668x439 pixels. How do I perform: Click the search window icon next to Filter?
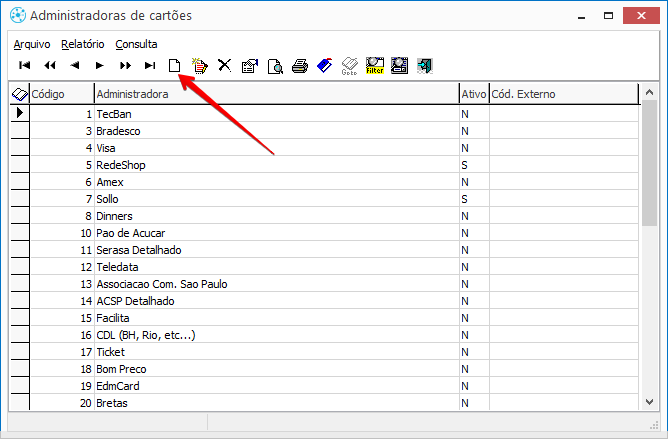(x=399, y=66)
